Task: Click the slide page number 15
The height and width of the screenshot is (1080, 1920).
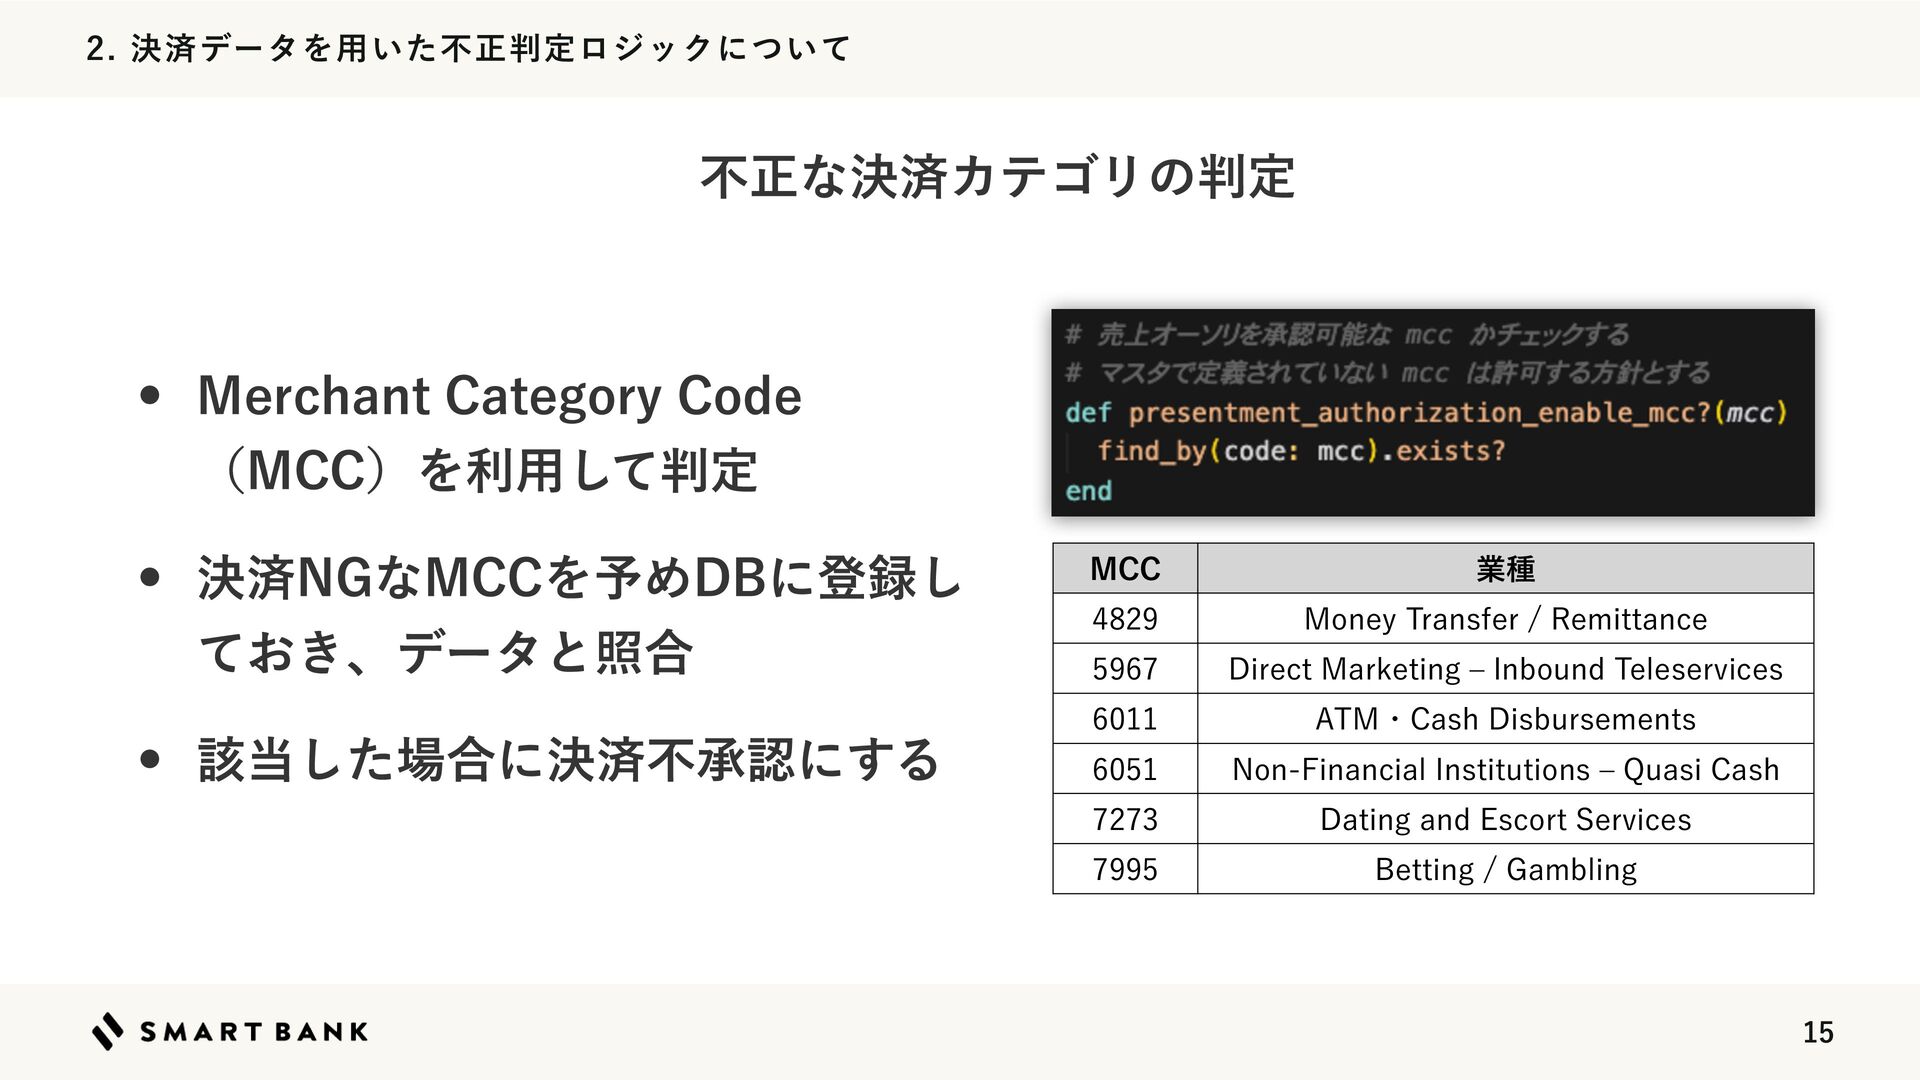Action: point(1817,1032)
